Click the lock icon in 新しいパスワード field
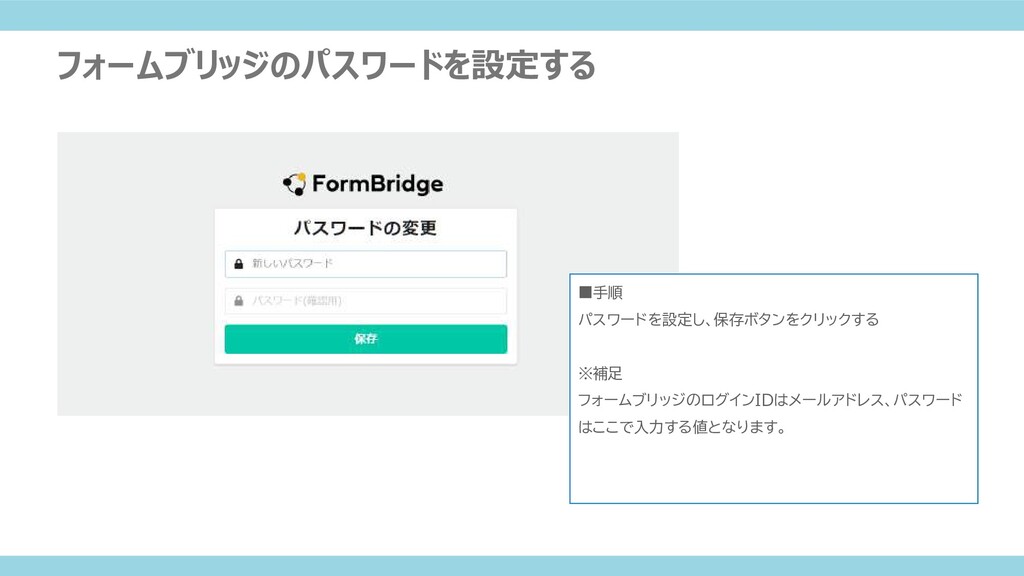 click(x=238, y=264)
